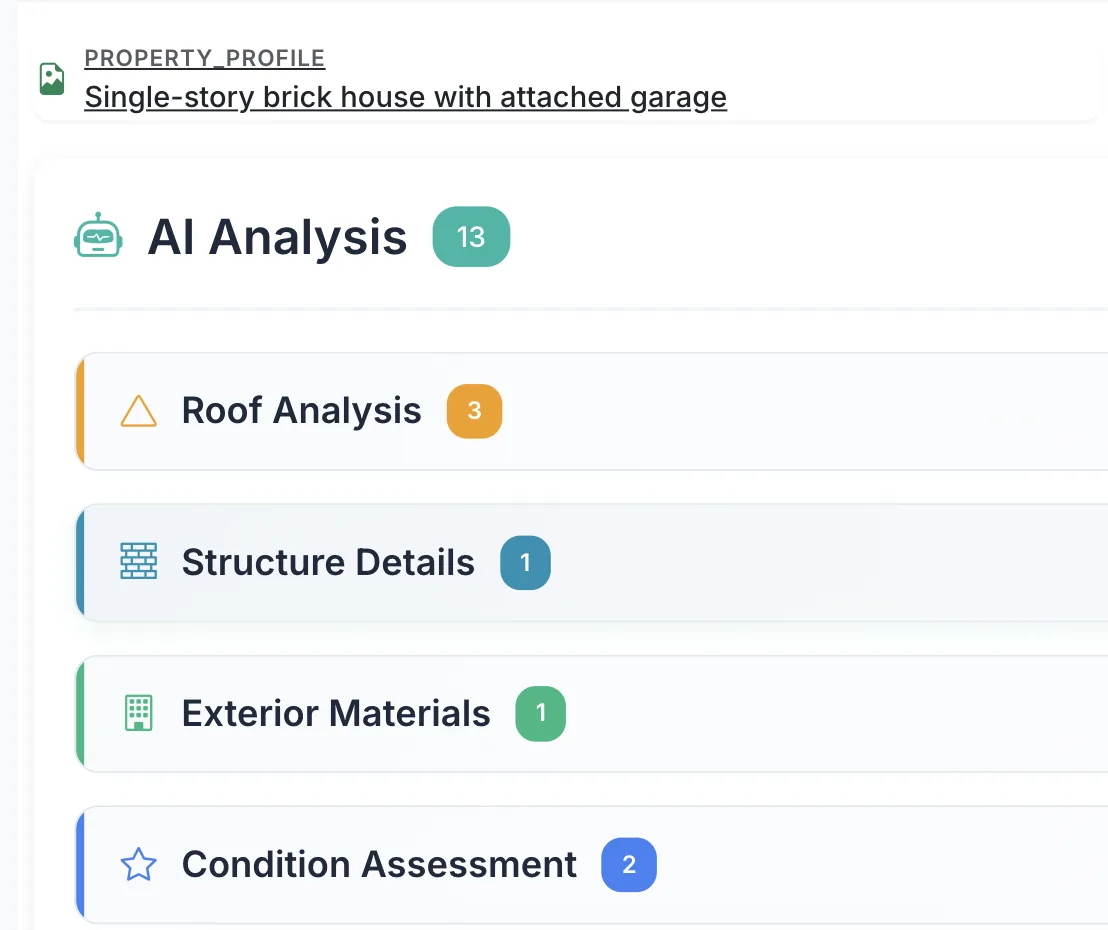
Task: Click the orange count badge showing 3
Action: pos(474,411)
